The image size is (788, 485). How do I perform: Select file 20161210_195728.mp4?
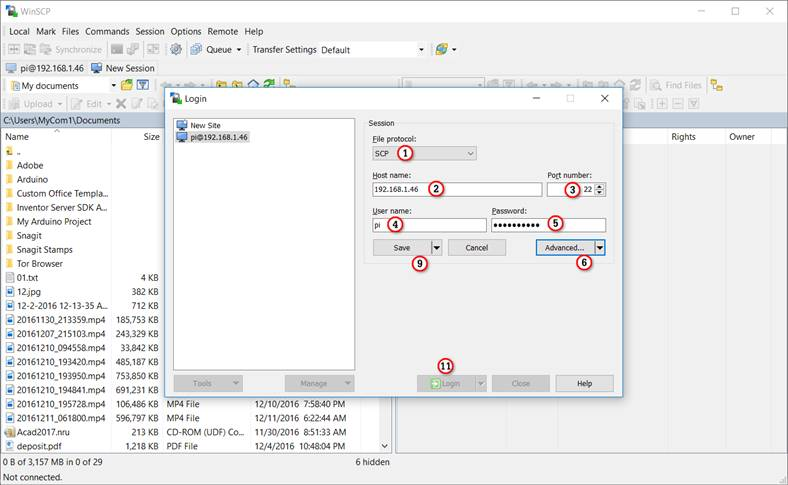pos(61,404)
